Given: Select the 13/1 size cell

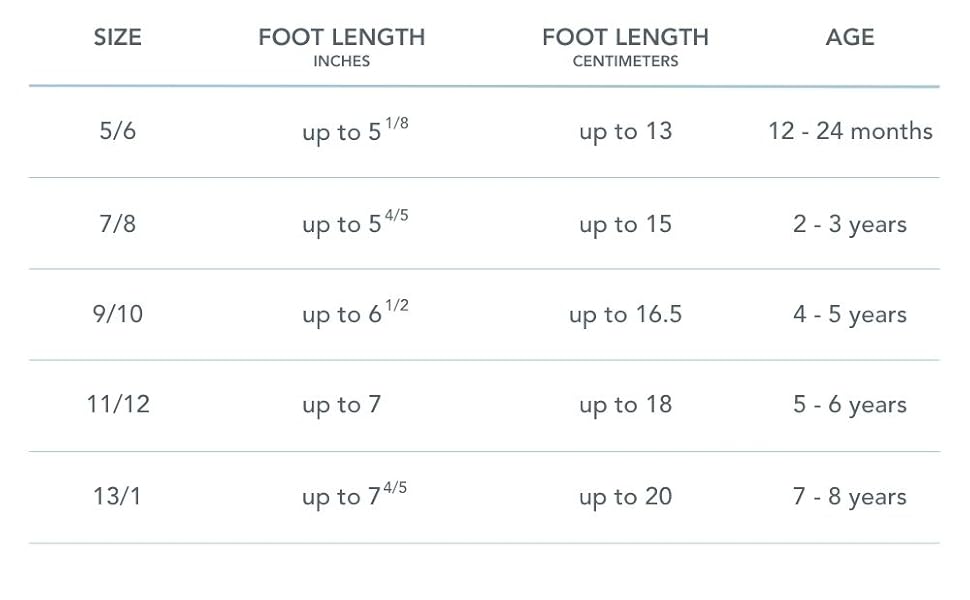Looking at the screenshot, I should click(117, 497).
